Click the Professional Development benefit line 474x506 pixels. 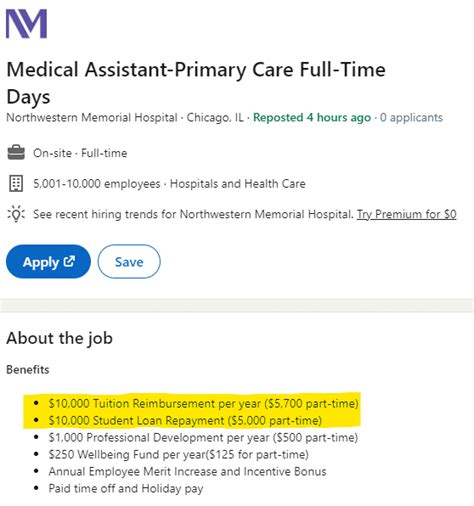click(x=203, y=437)
